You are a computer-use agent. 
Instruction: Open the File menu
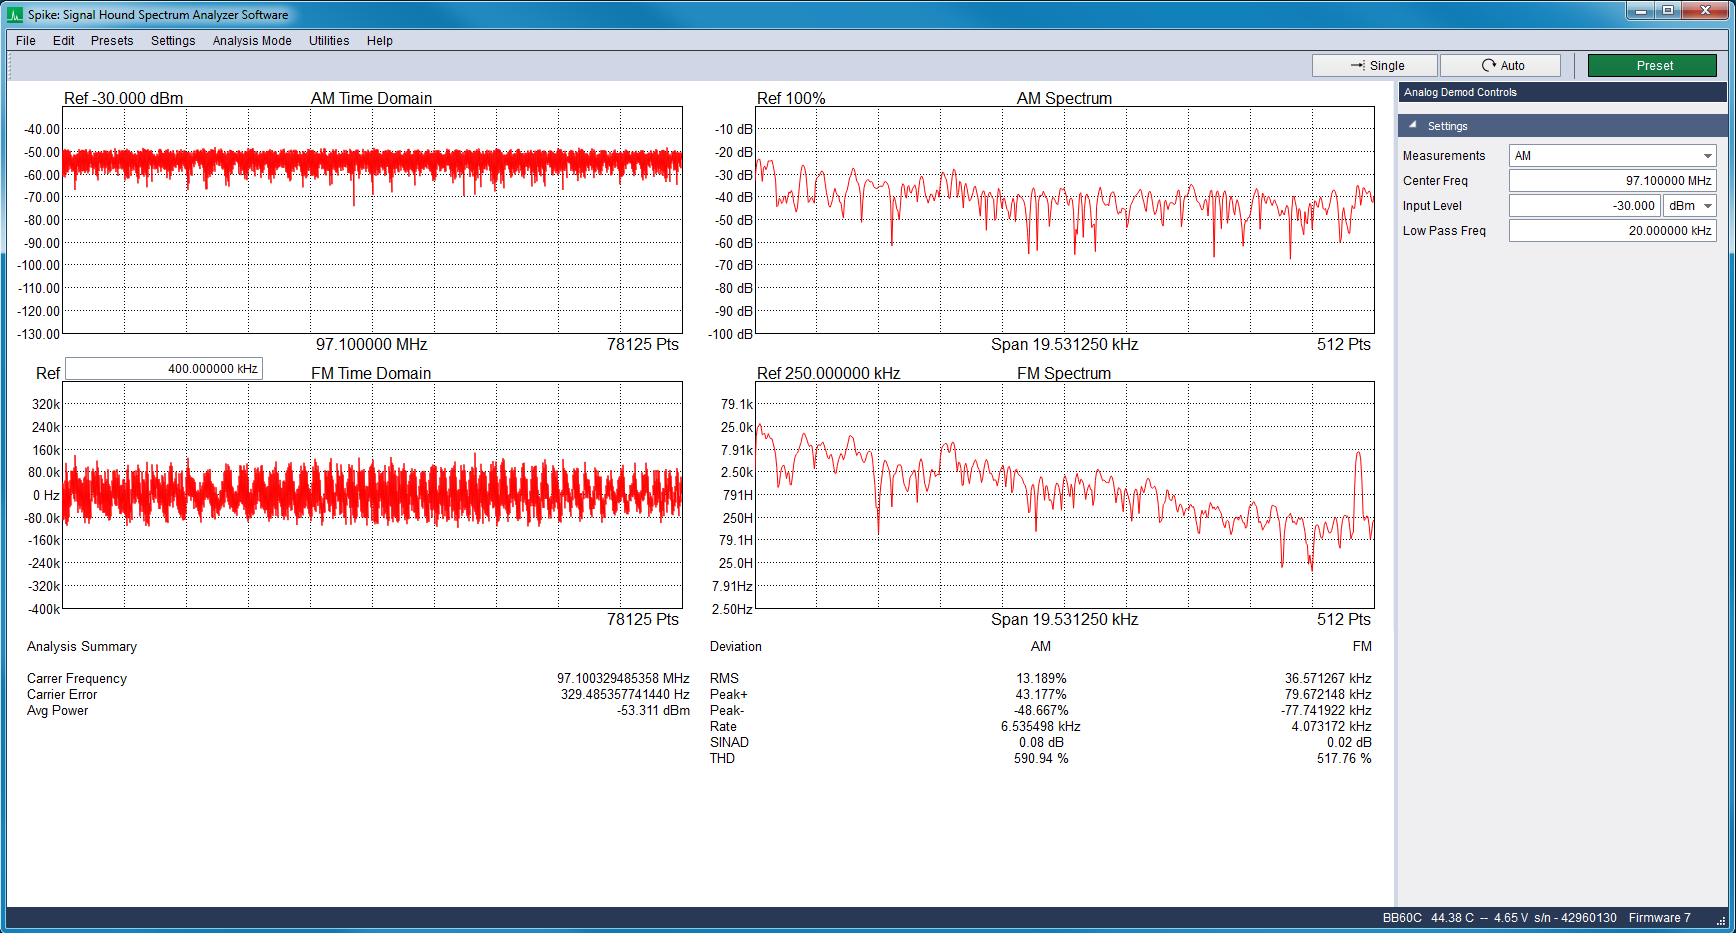24,40
